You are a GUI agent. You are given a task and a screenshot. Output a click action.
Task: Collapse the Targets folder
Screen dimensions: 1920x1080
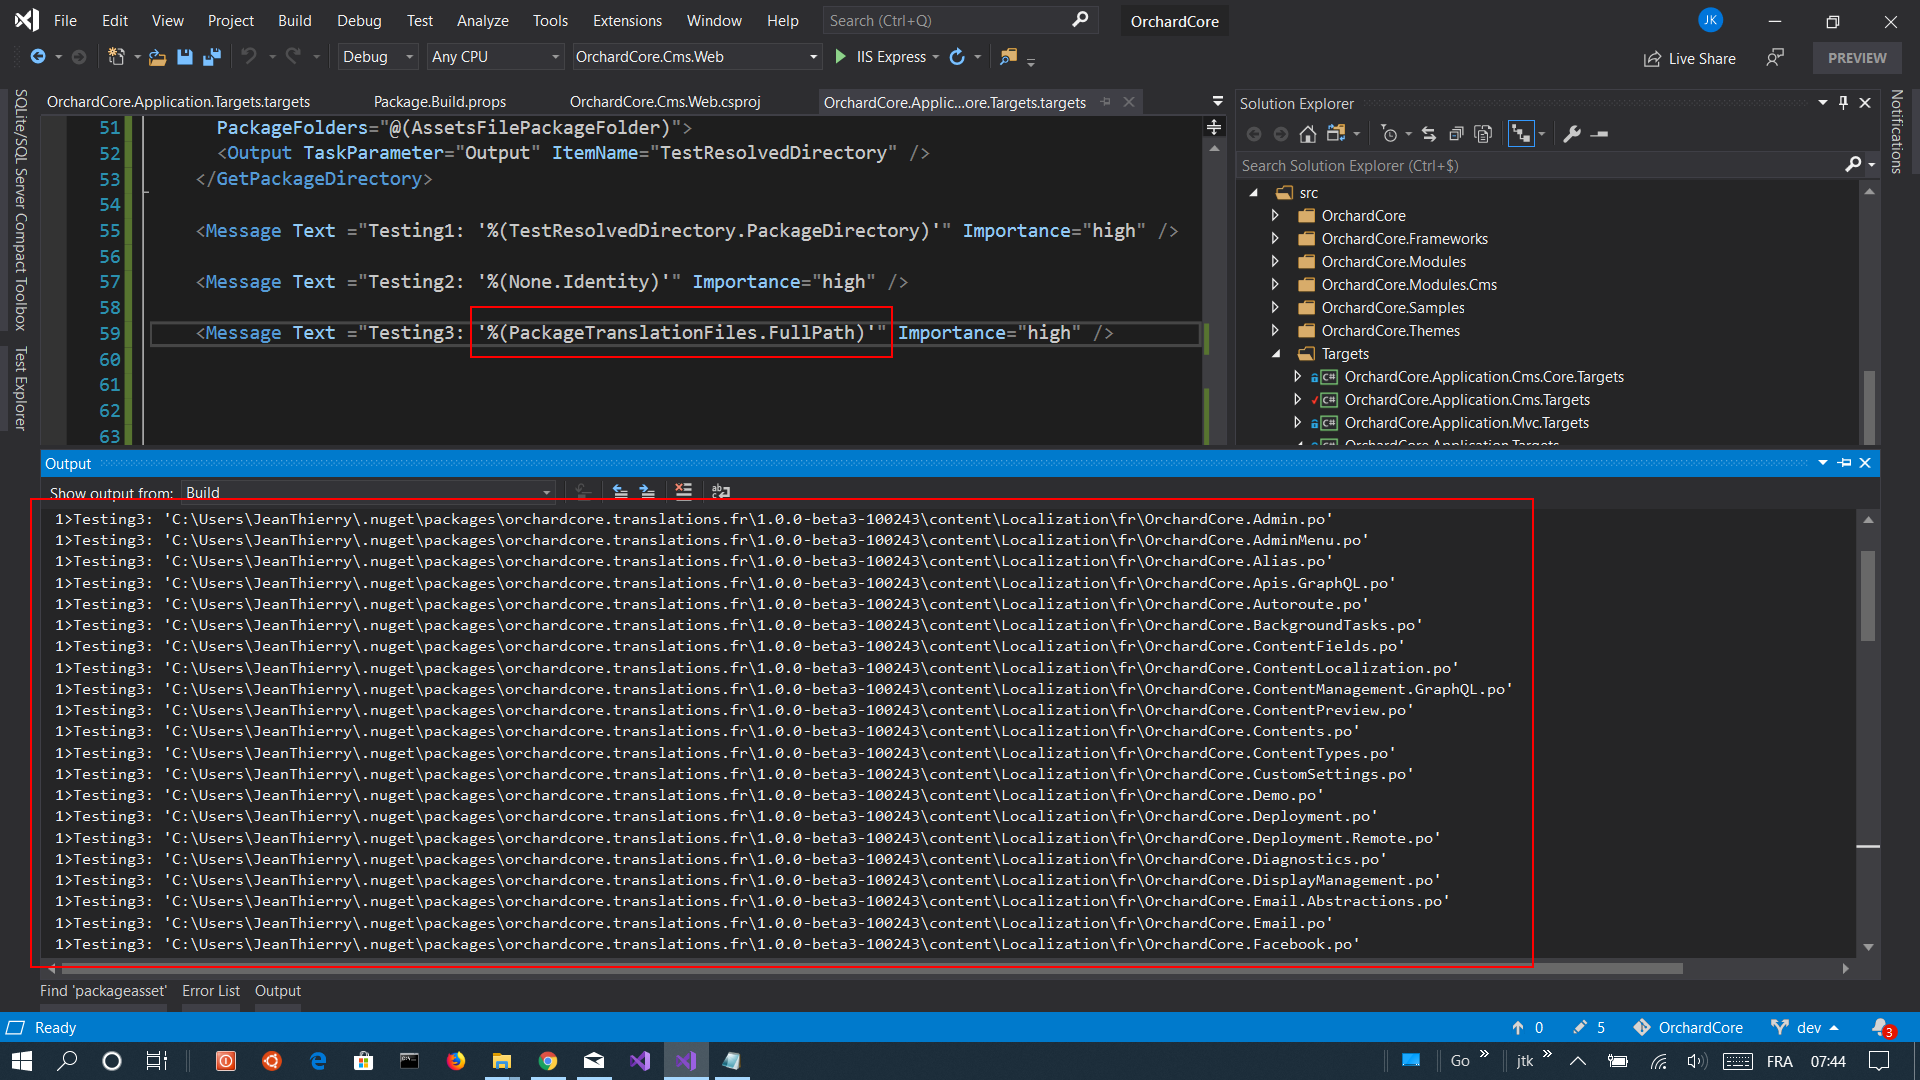pos(1276,353)
